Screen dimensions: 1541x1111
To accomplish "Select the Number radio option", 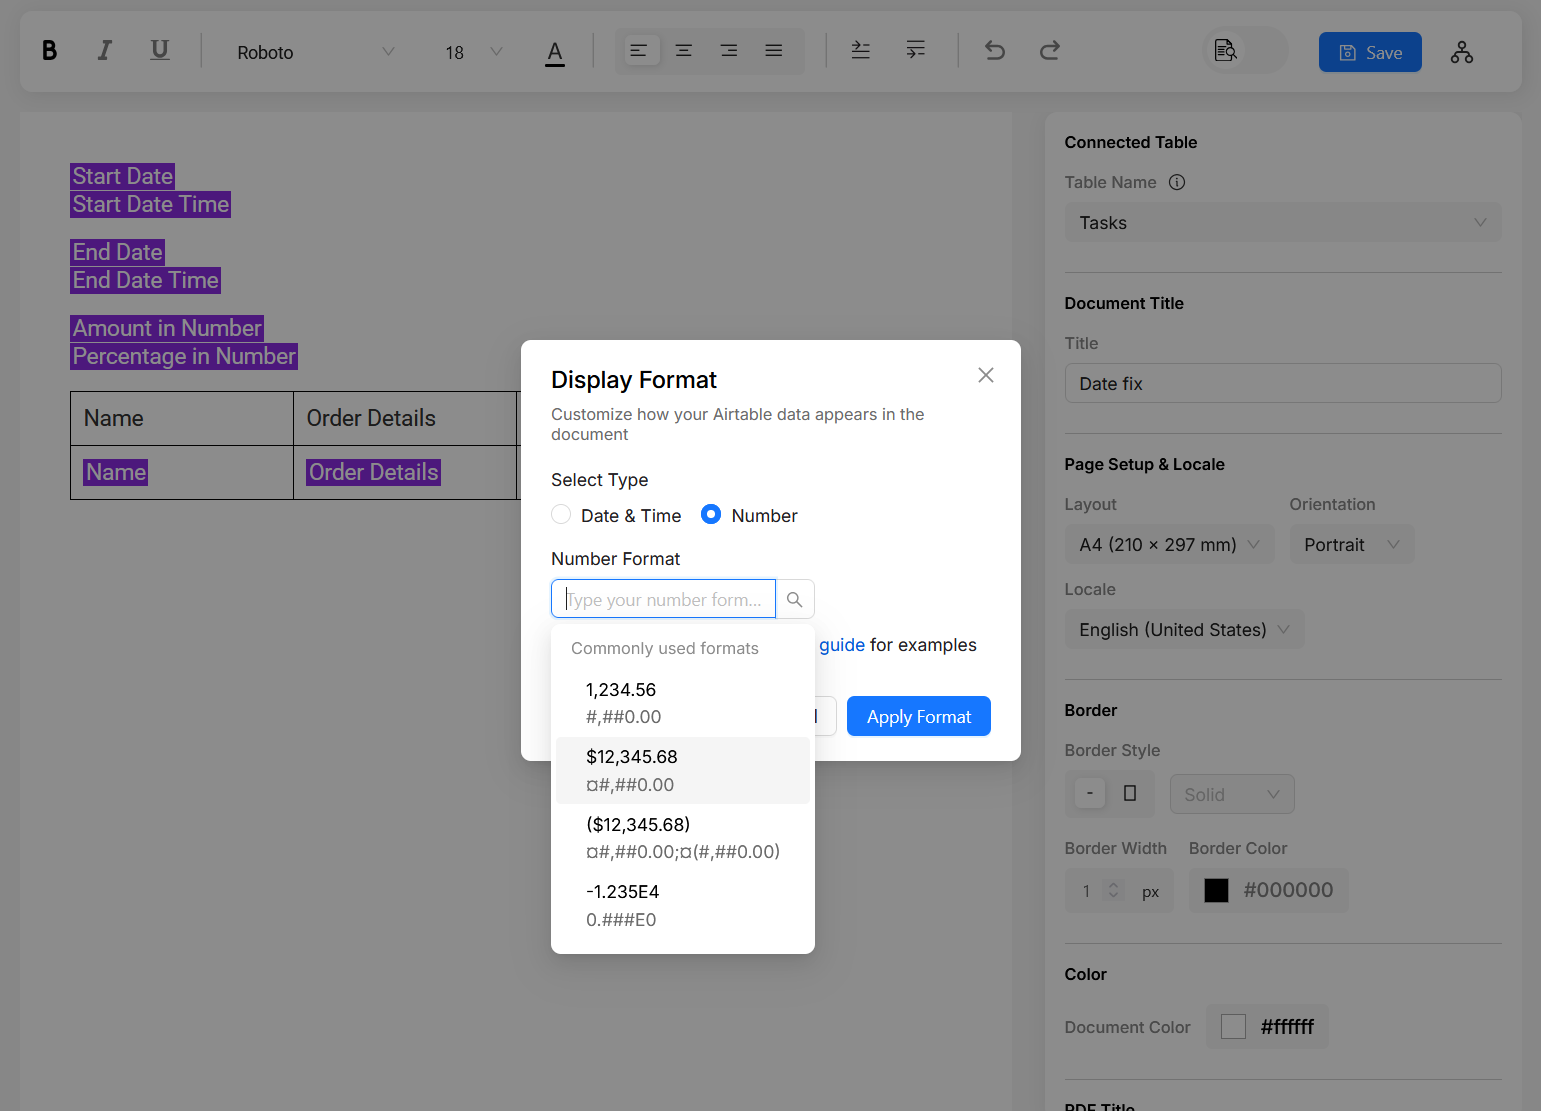I will [x=711, y=515].
